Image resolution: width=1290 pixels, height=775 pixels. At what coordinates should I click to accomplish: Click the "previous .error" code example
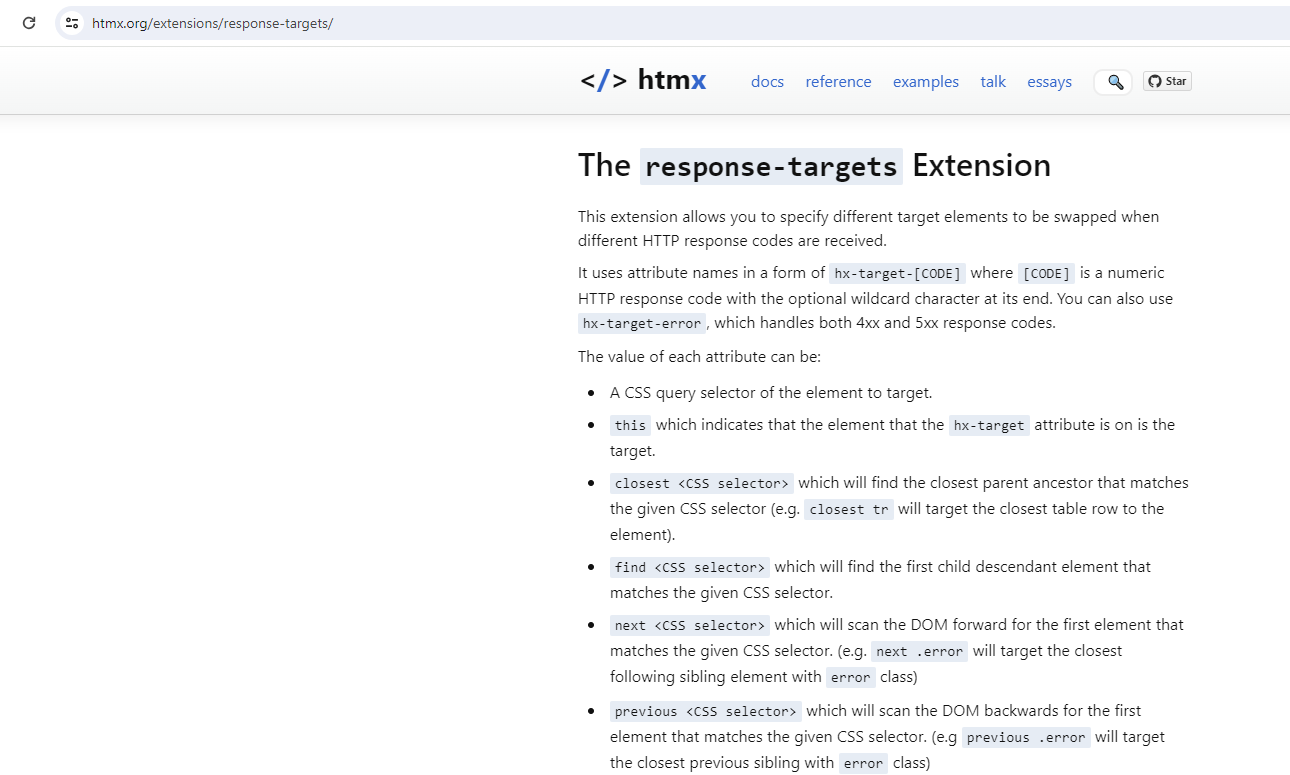[x=1026, y=738]
